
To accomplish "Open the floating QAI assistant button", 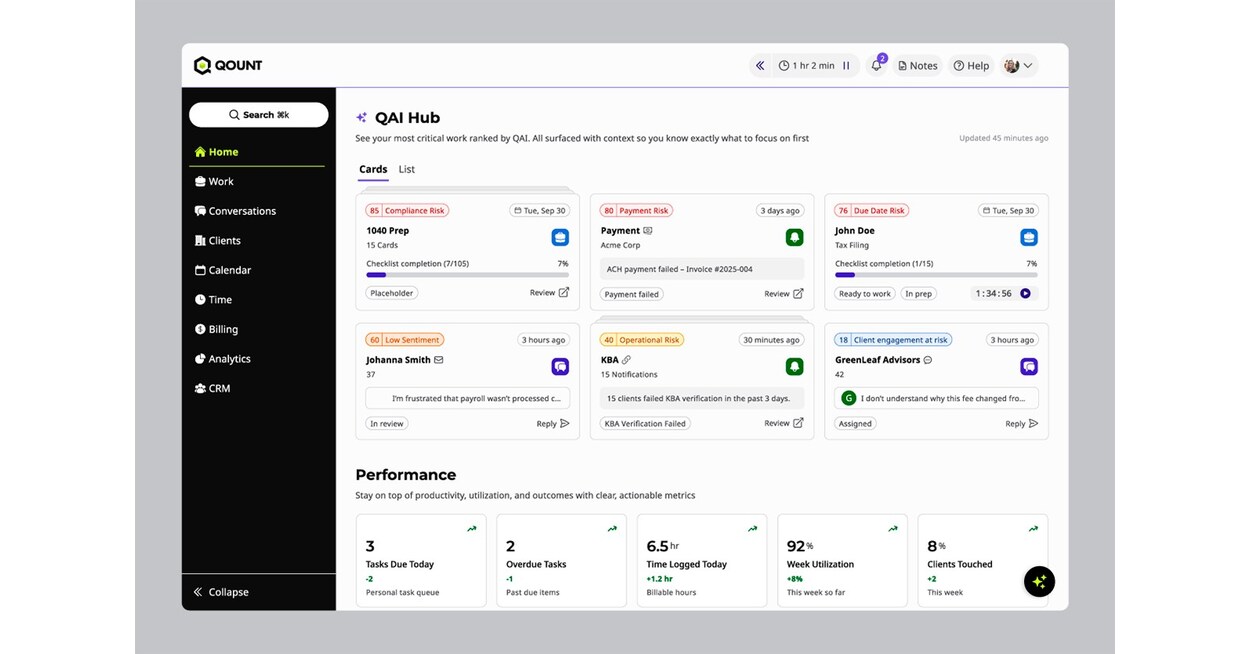I will 1039,581.
